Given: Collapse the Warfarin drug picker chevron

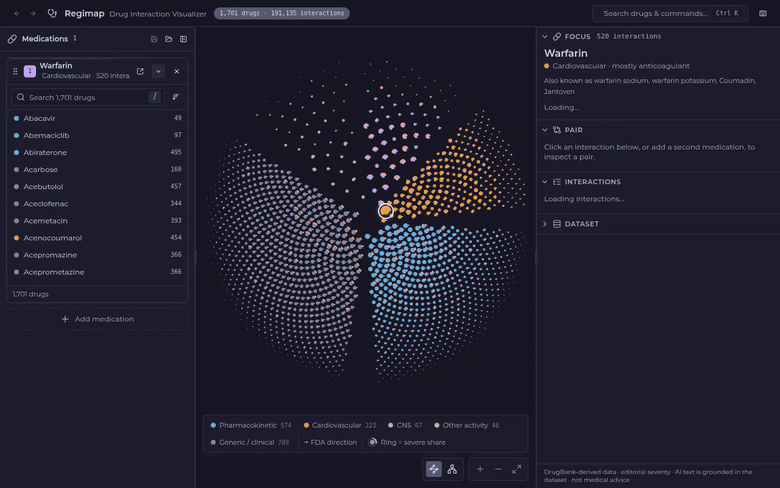Looking at the screenshot, I should click(x=158, y=71).
